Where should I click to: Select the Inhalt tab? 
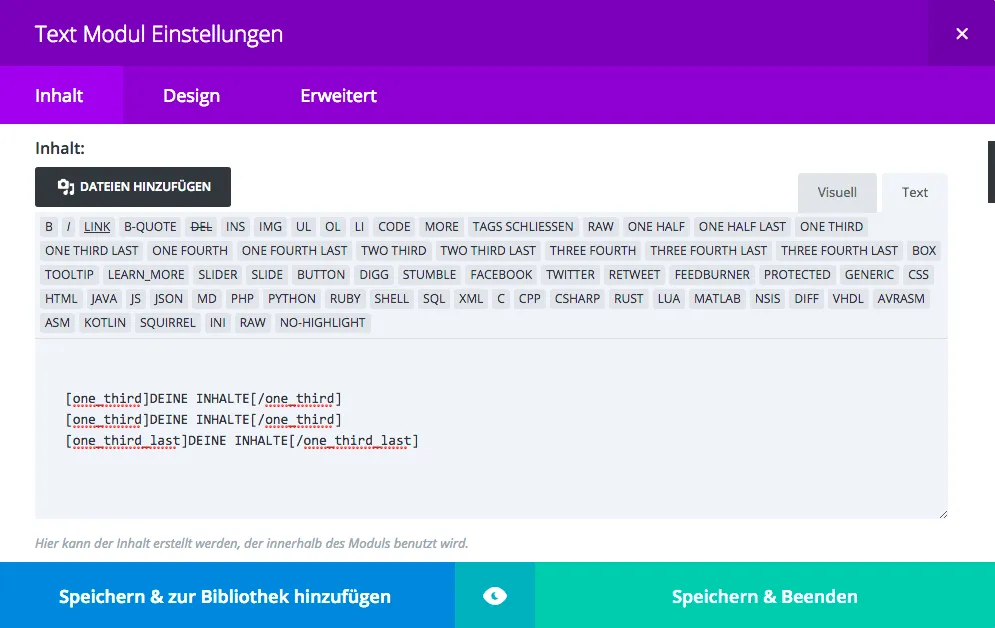click(59, 96)
